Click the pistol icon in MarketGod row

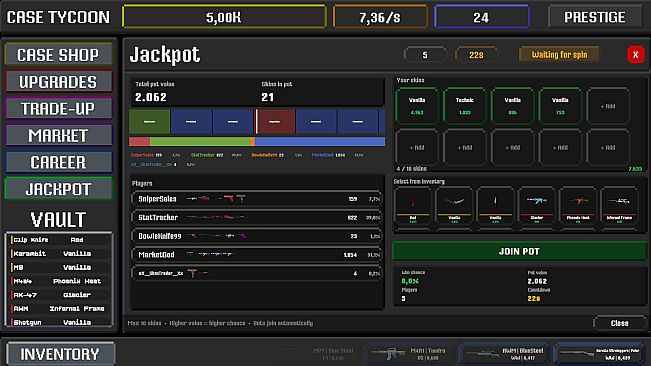[x=190, y=254]
